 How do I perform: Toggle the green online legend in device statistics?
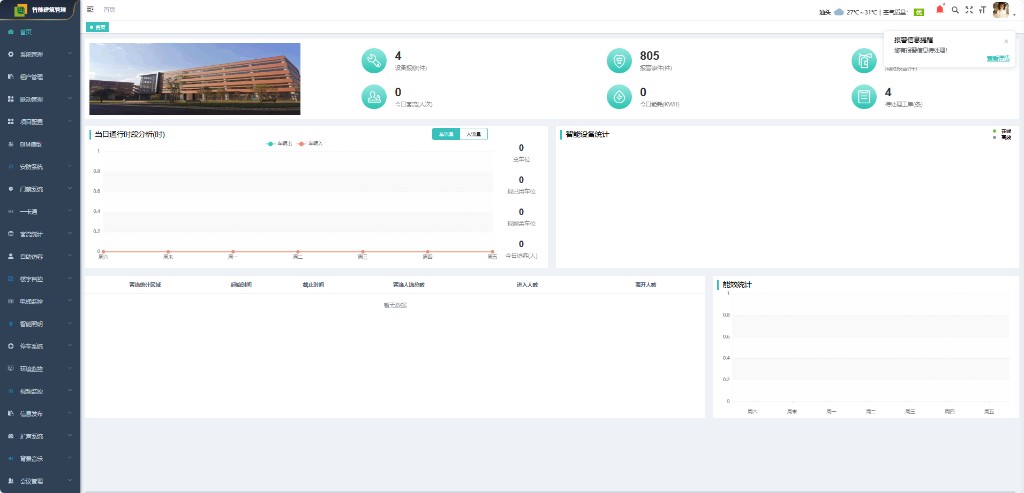click(x=1002, y=131)
